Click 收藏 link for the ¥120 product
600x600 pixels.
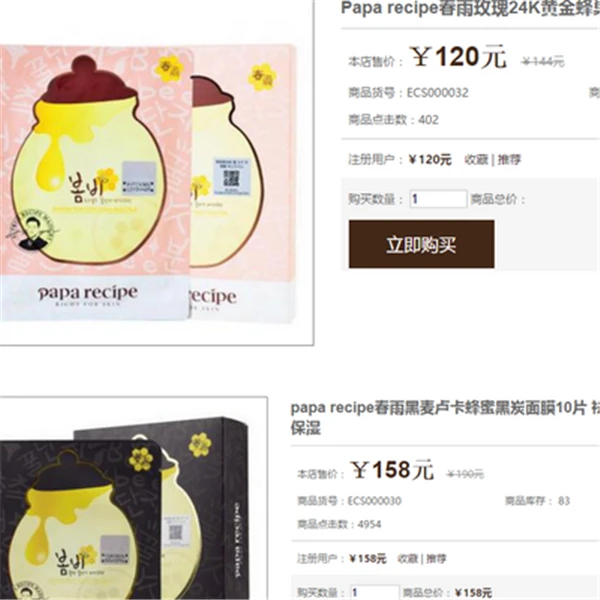tap(476, 160)
